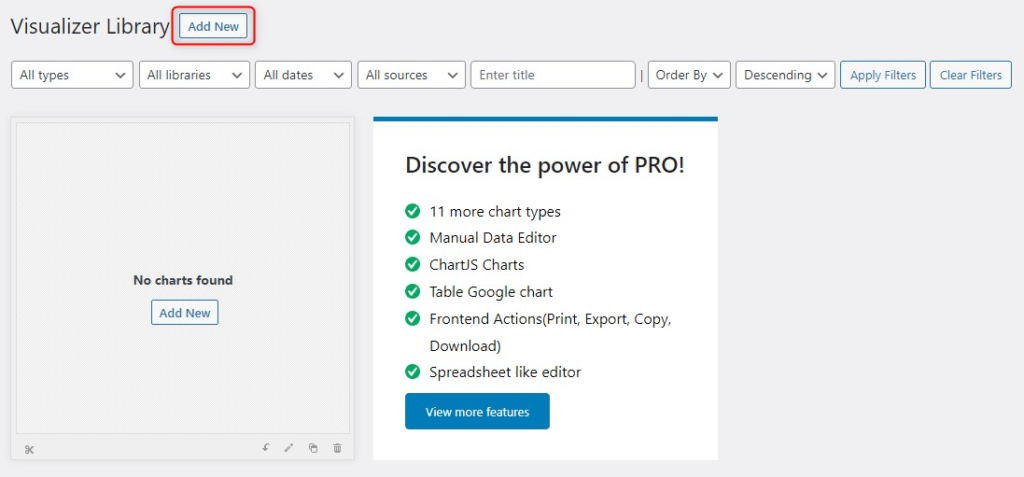Open the Order By dropdown
Image resolution: width=1024 pixels, height=477 pixels.
[x=689, y=75]
